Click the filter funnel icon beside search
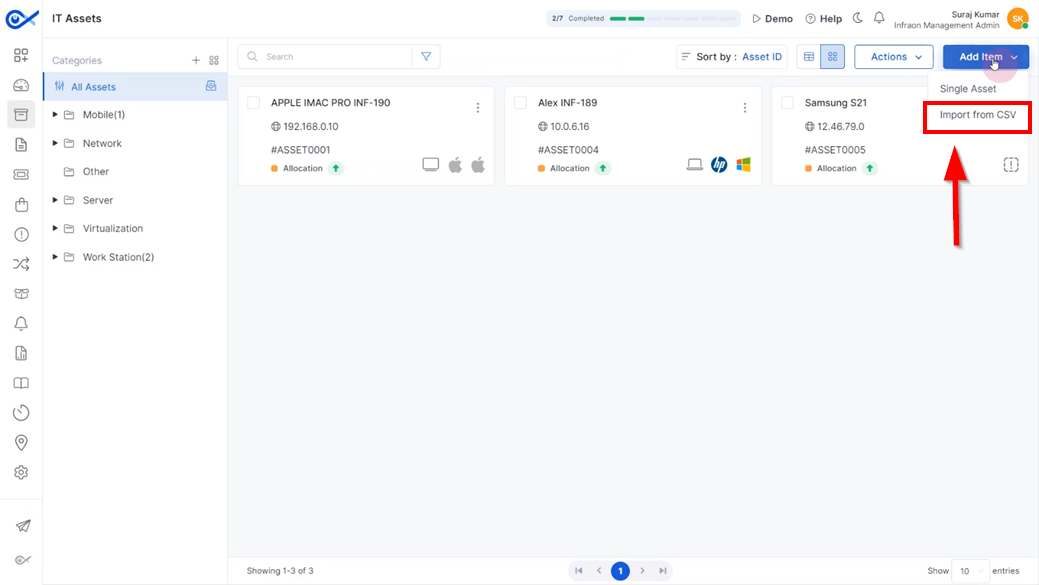The height and width of the screenshot is (585, 1039). (426, 57)
